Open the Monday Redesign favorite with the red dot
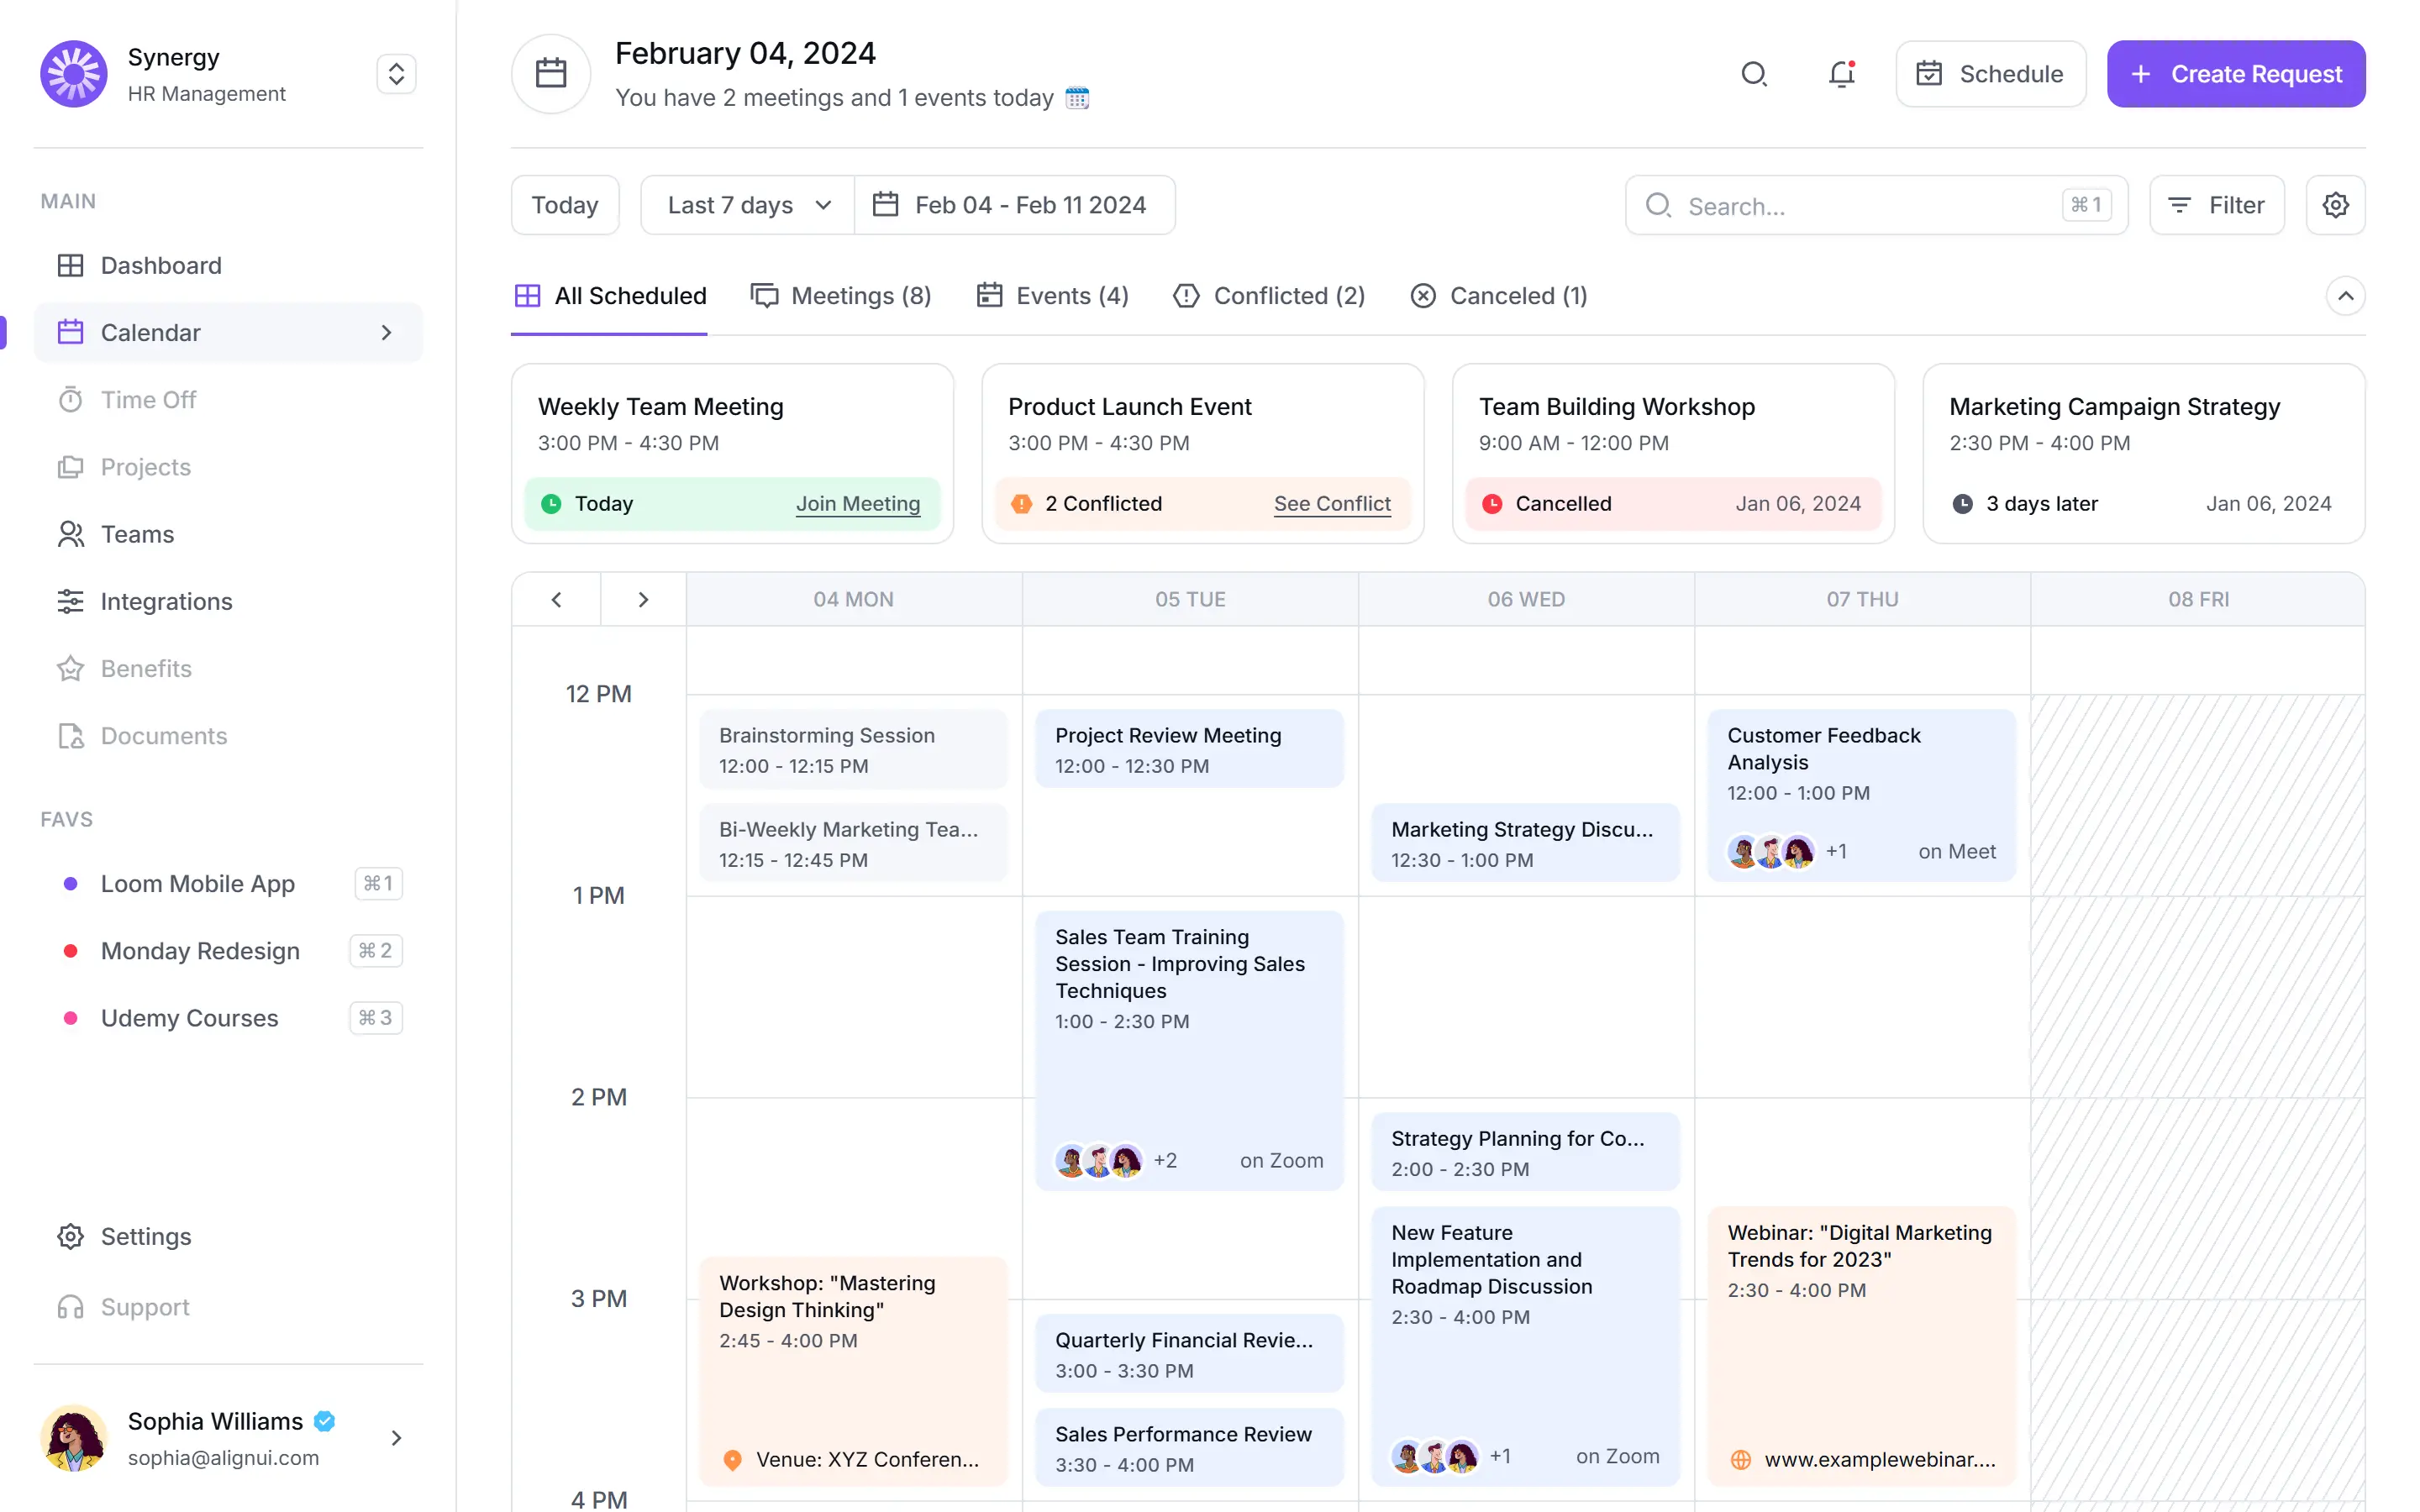The width and height of the screenshot is (2420, 1512). [200, 950]
